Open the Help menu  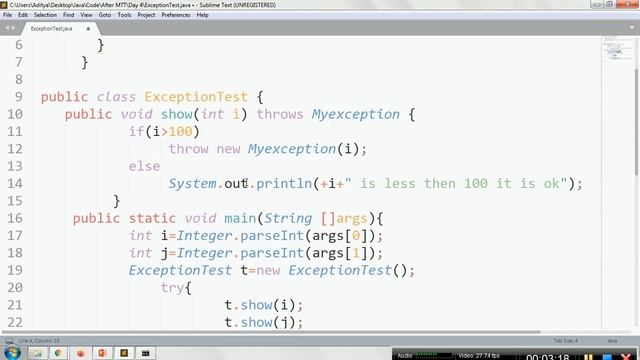pos(202,15)
